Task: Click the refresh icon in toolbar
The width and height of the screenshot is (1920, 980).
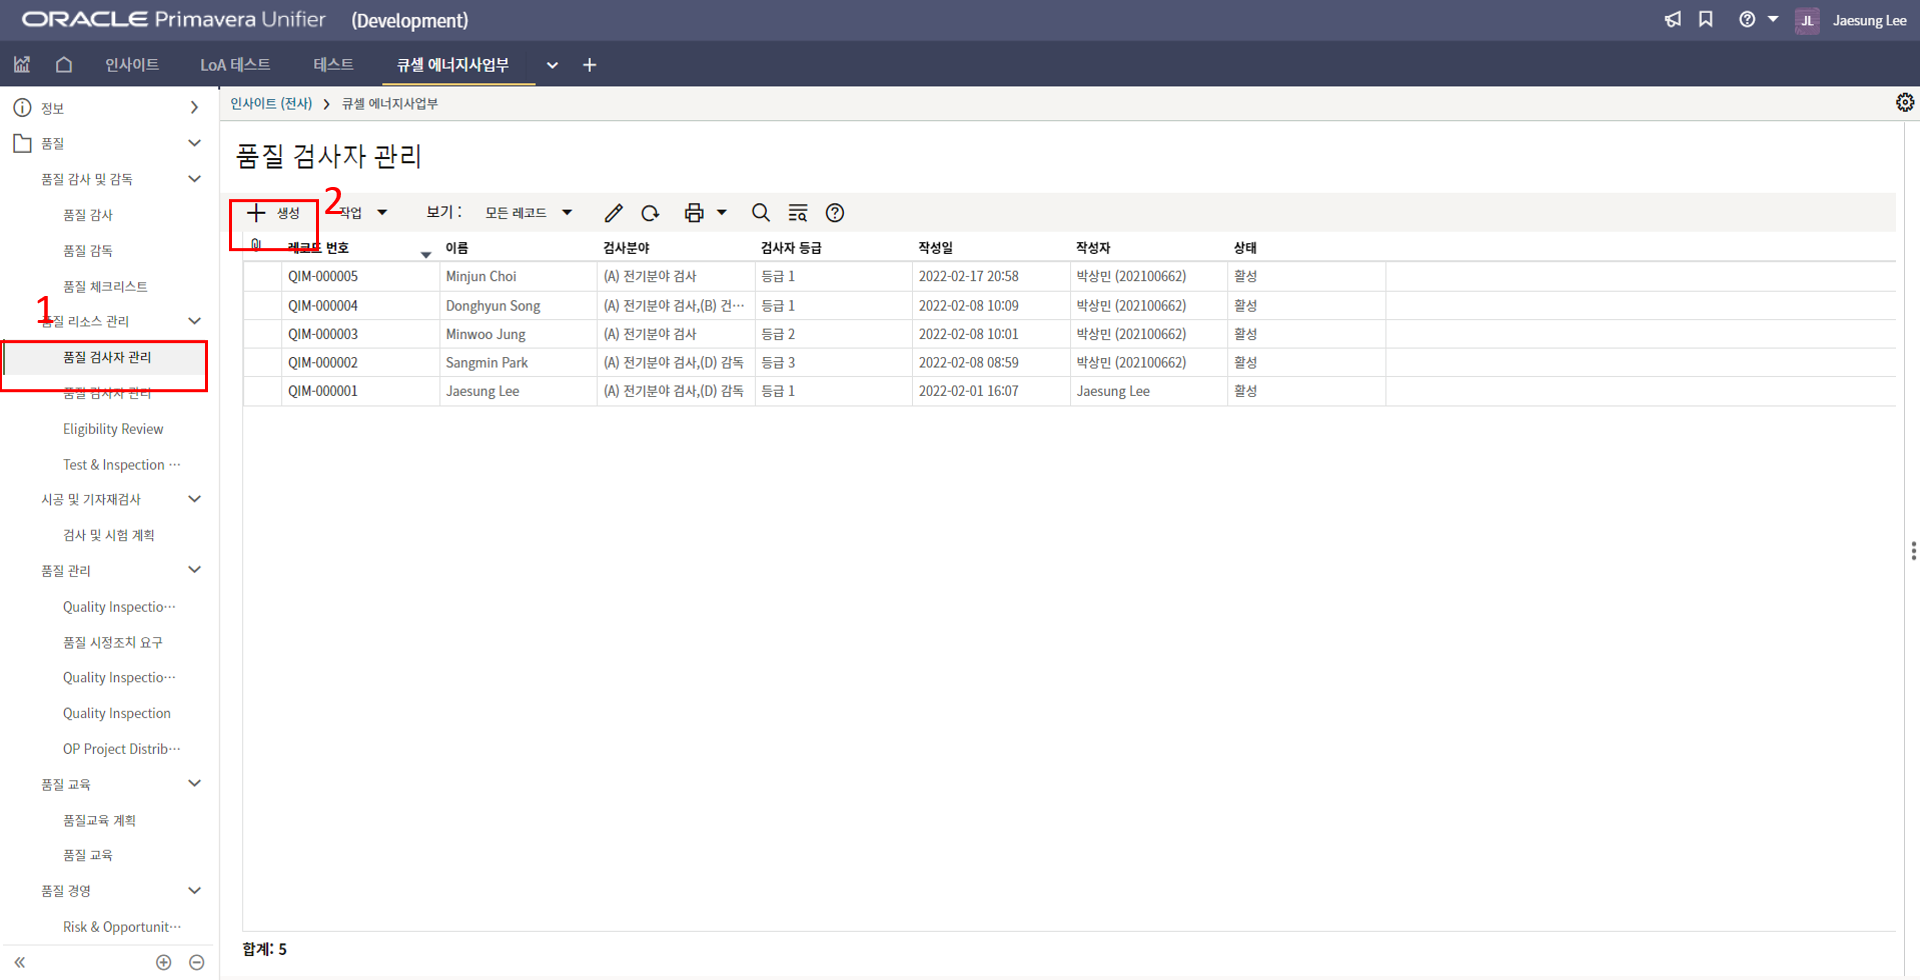Action: coord(650,213)
